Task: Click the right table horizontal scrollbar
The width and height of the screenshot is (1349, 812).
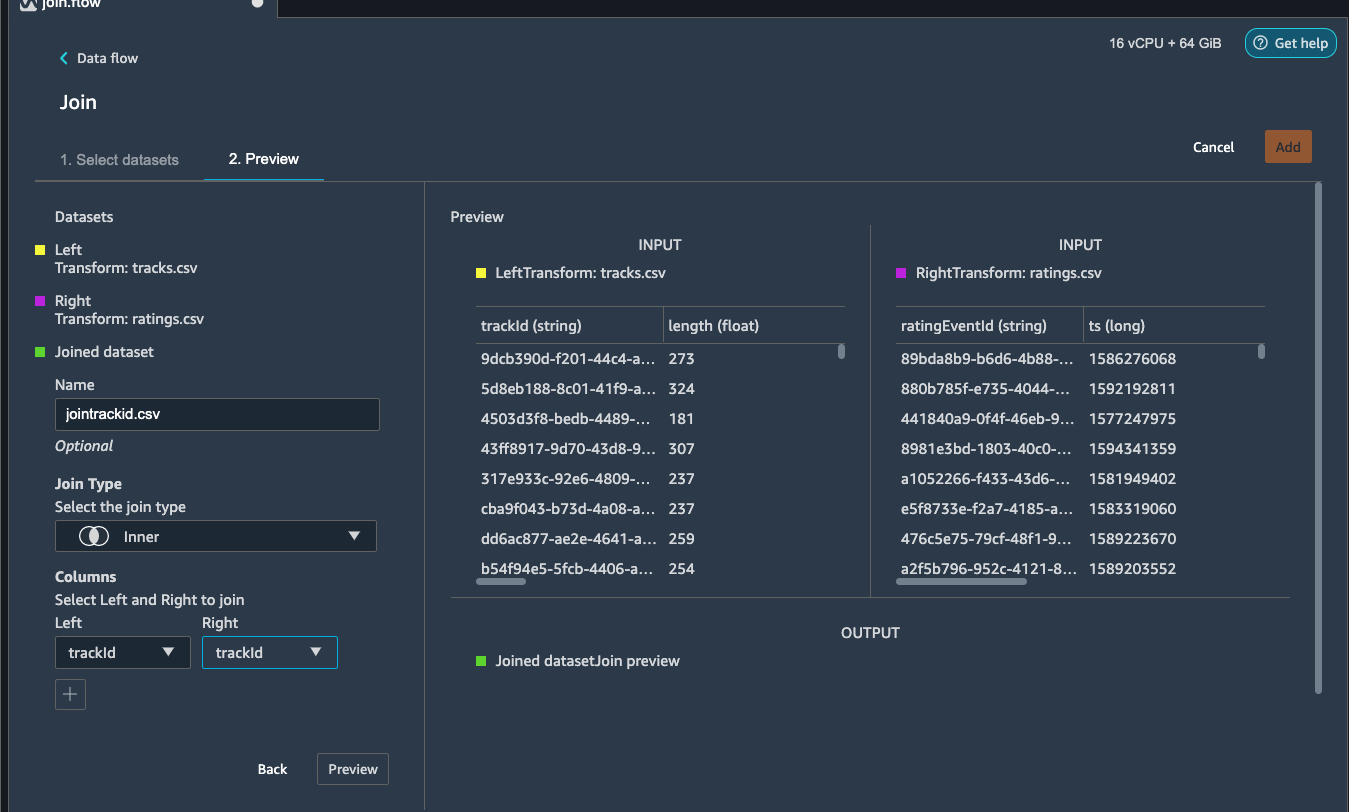Action: 961,581
